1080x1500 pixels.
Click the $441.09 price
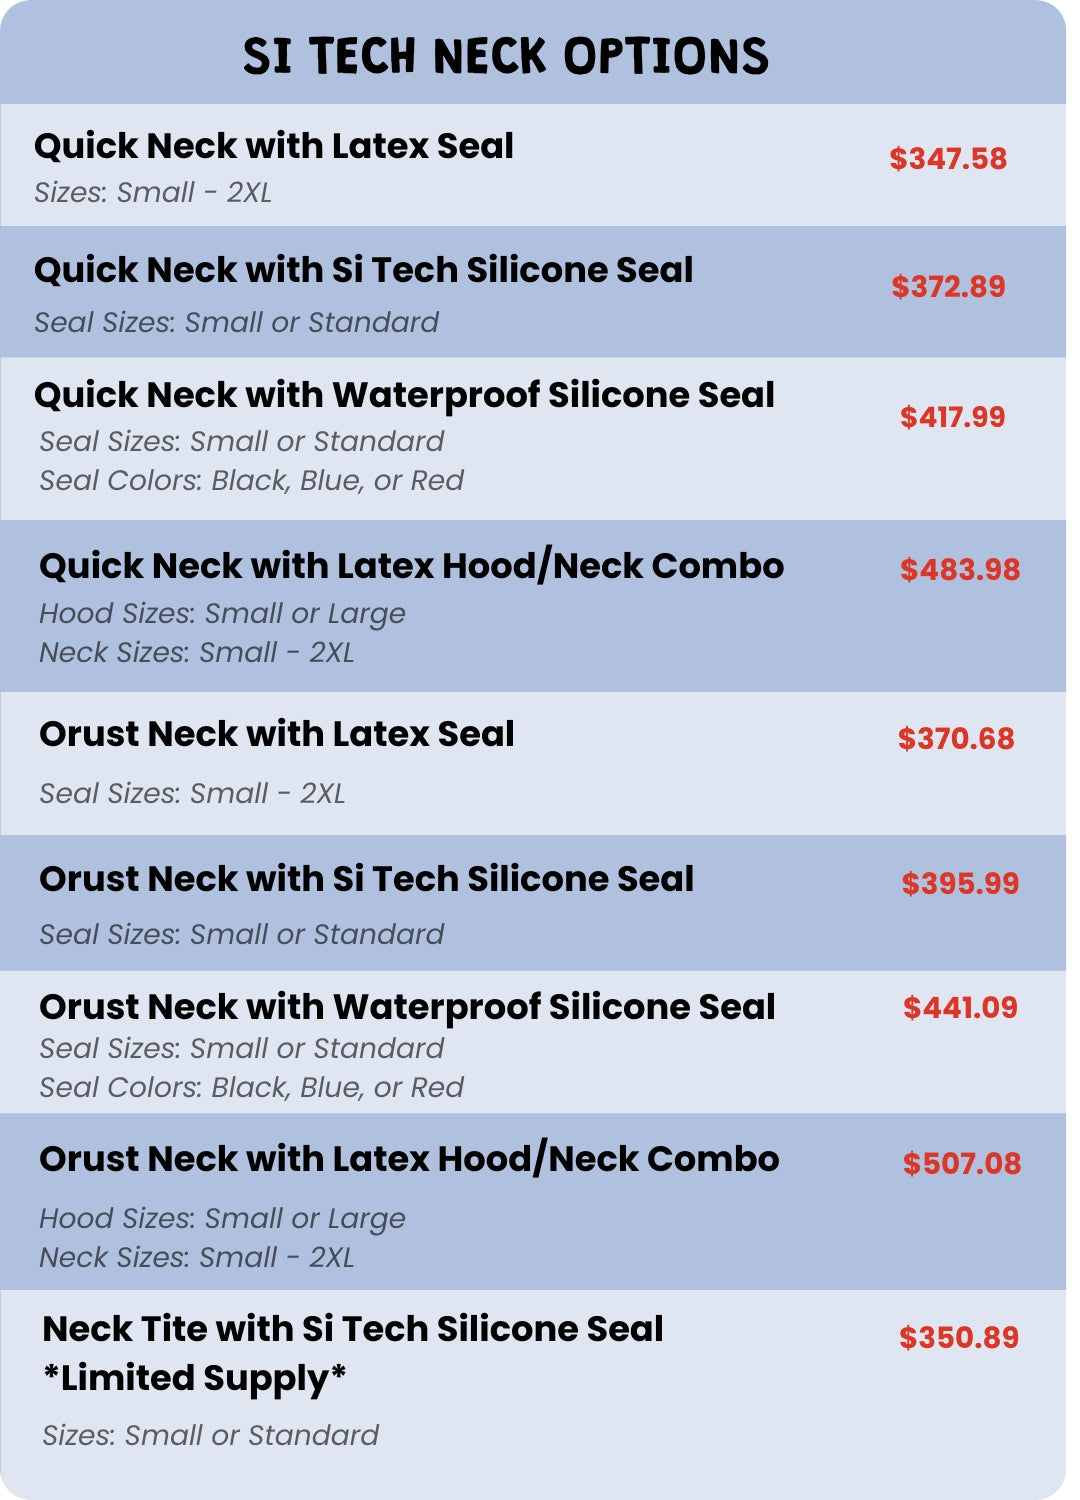[959, 1008]
